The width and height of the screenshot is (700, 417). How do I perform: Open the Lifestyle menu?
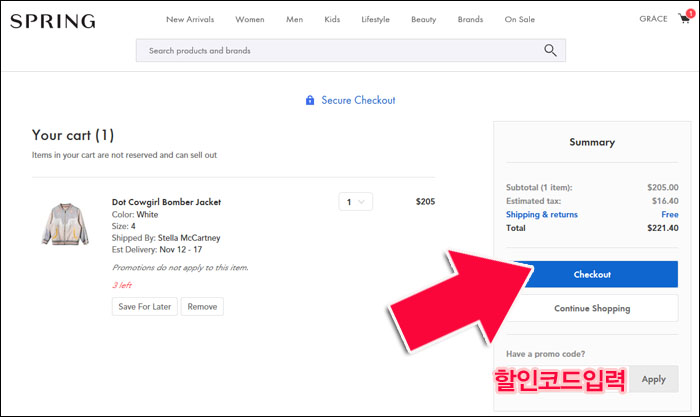point(375,19)
